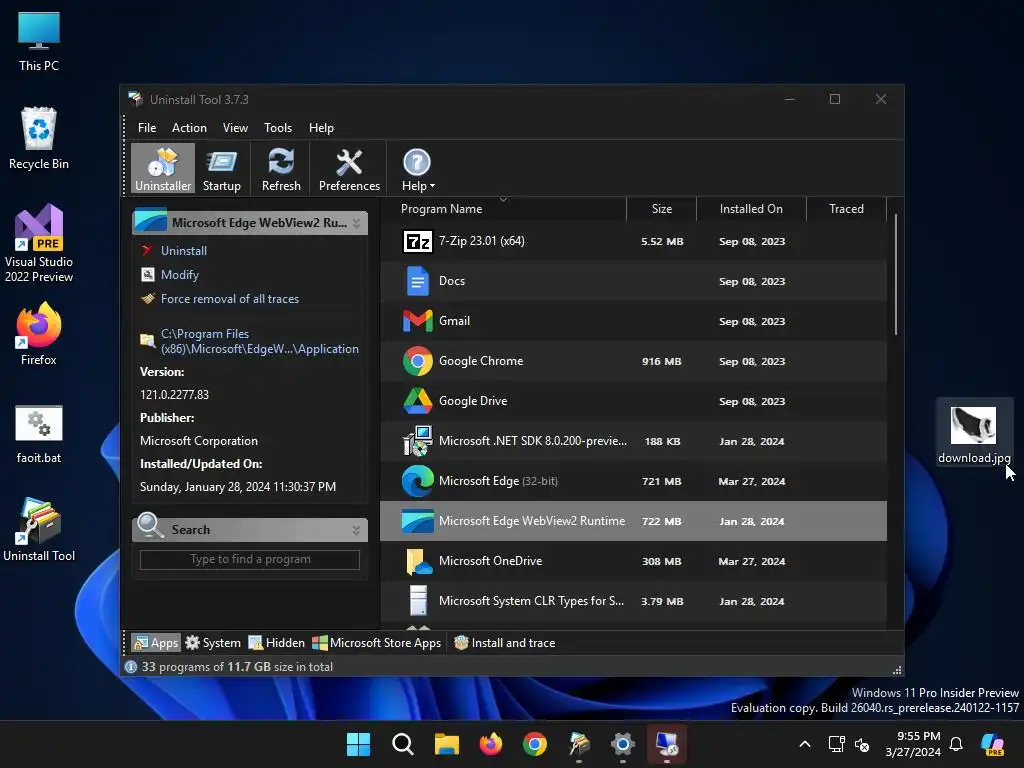Open the Windows Start menu
The image size is (1024, 768).
pos(359,744)
